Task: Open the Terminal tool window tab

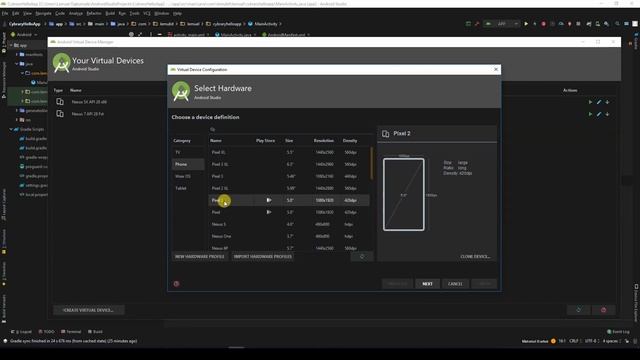Action: point(71,331)
